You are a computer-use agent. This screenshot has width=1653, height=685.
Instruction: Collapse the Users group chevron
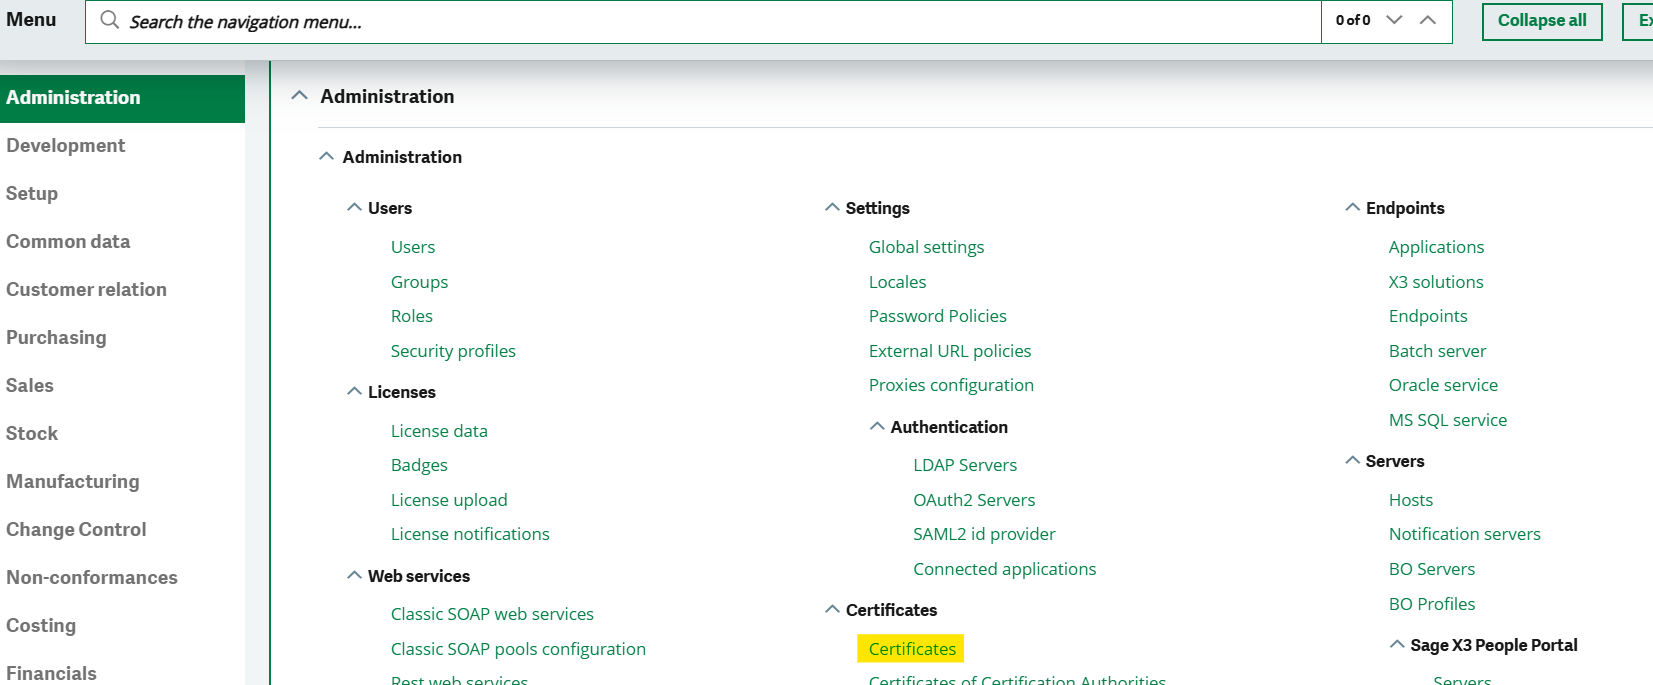[354, 208]
